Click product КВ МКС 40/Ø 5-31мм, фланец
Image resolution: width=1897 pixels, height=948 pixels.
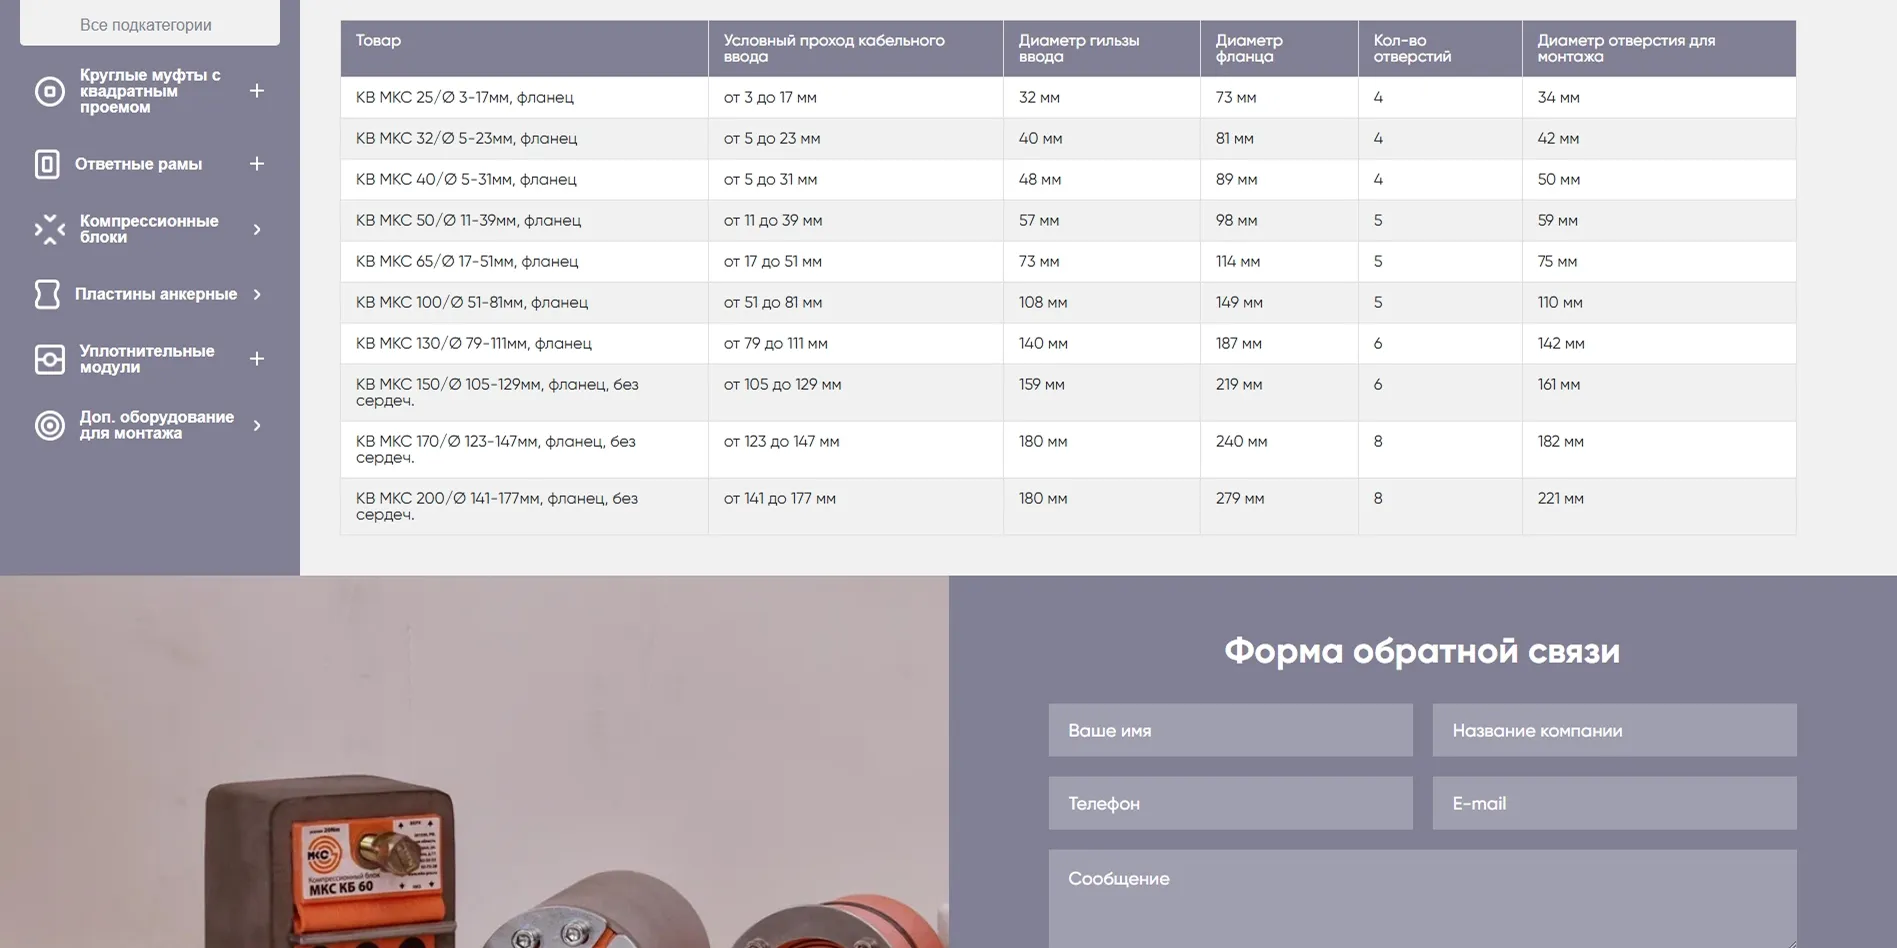(466, 179)
